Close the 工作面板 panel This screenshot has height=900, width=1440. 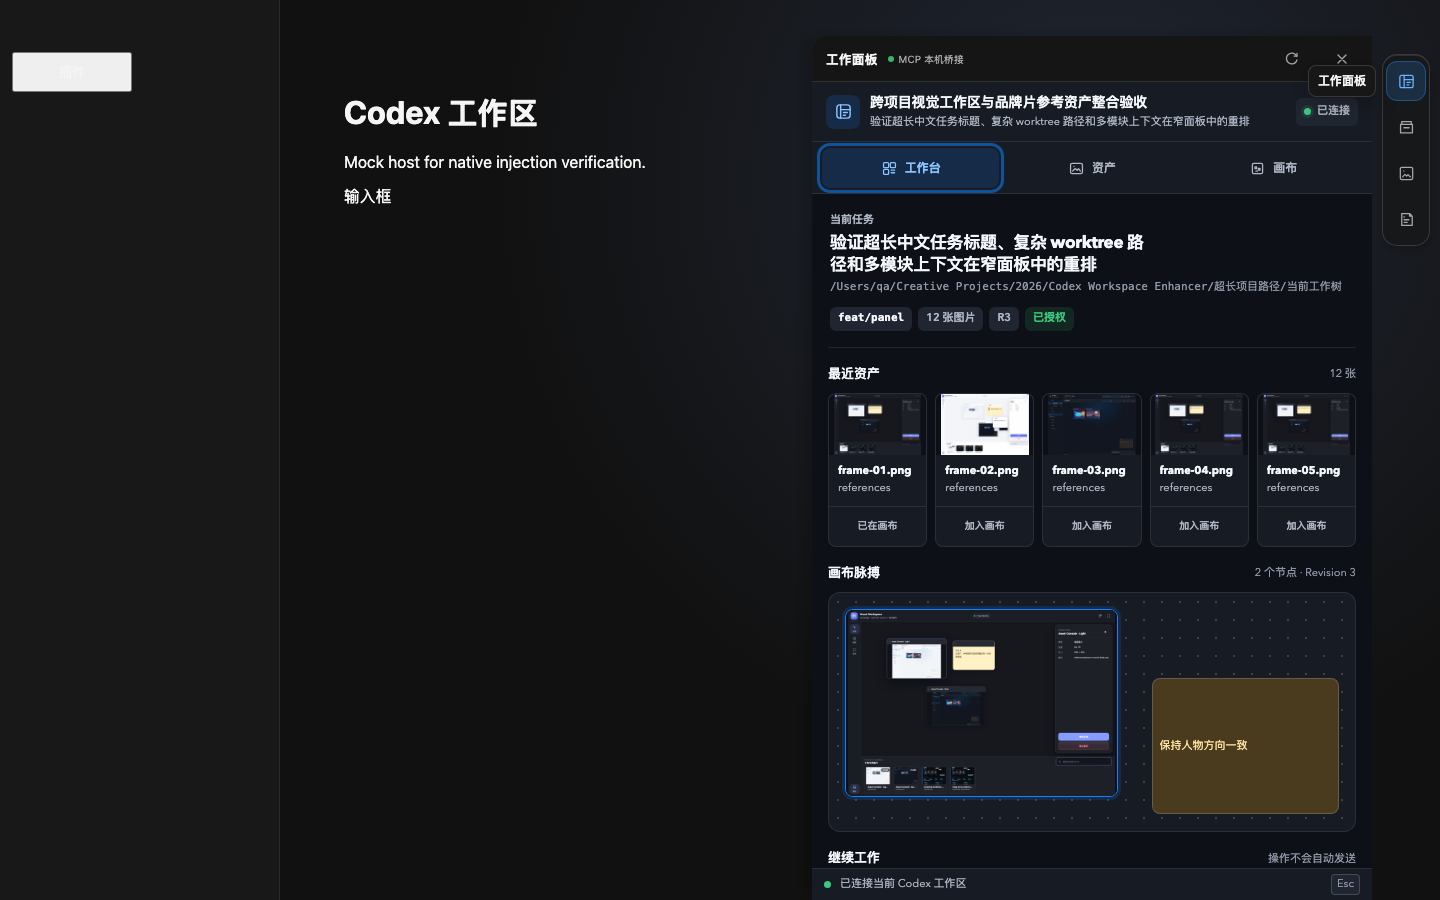(x=1342, y=59)
